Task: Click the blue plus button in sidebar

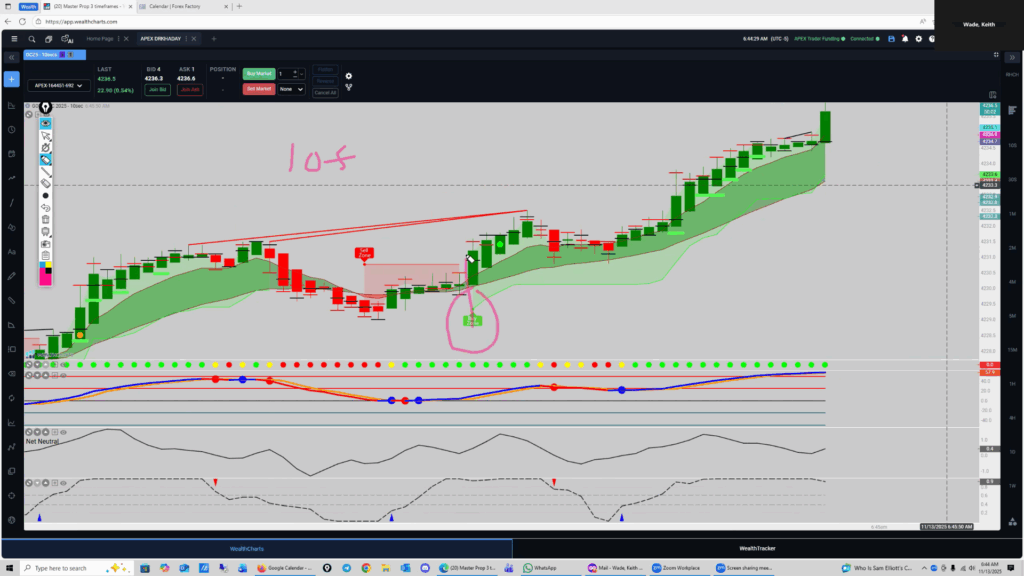Action: click(11, 78)
